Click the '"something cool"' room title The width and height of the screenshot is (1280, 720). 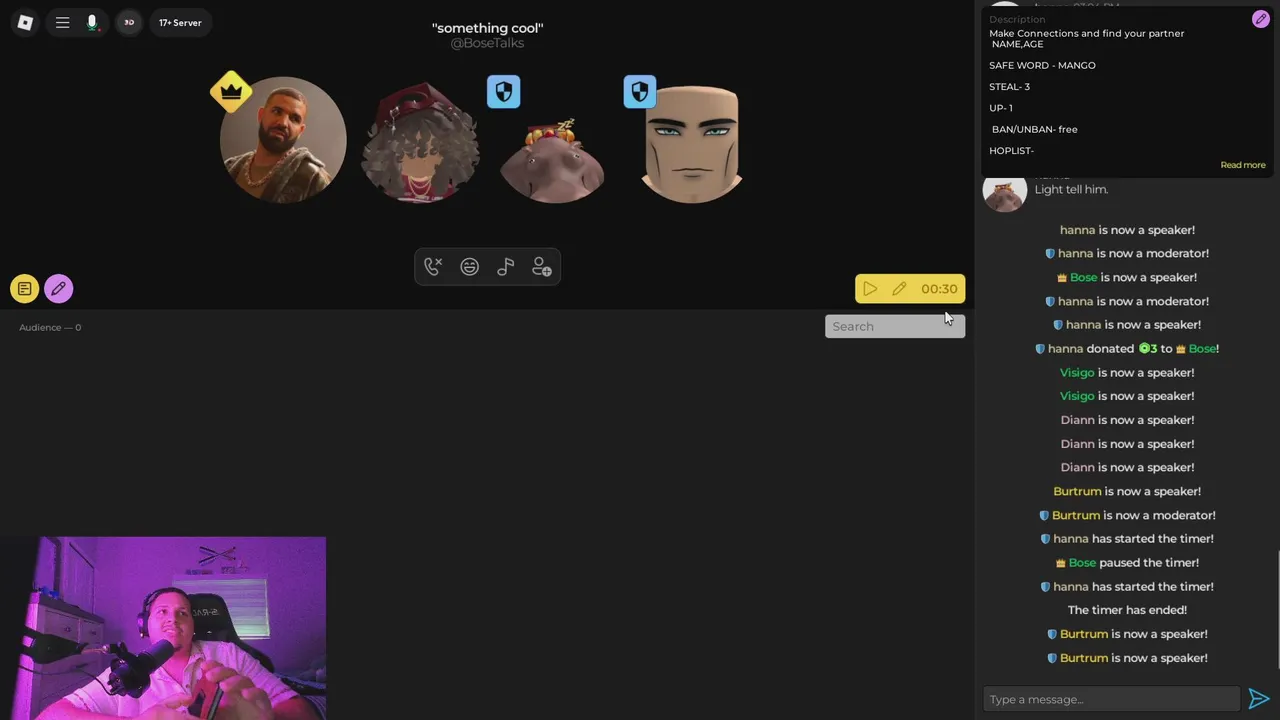point(488,28)
